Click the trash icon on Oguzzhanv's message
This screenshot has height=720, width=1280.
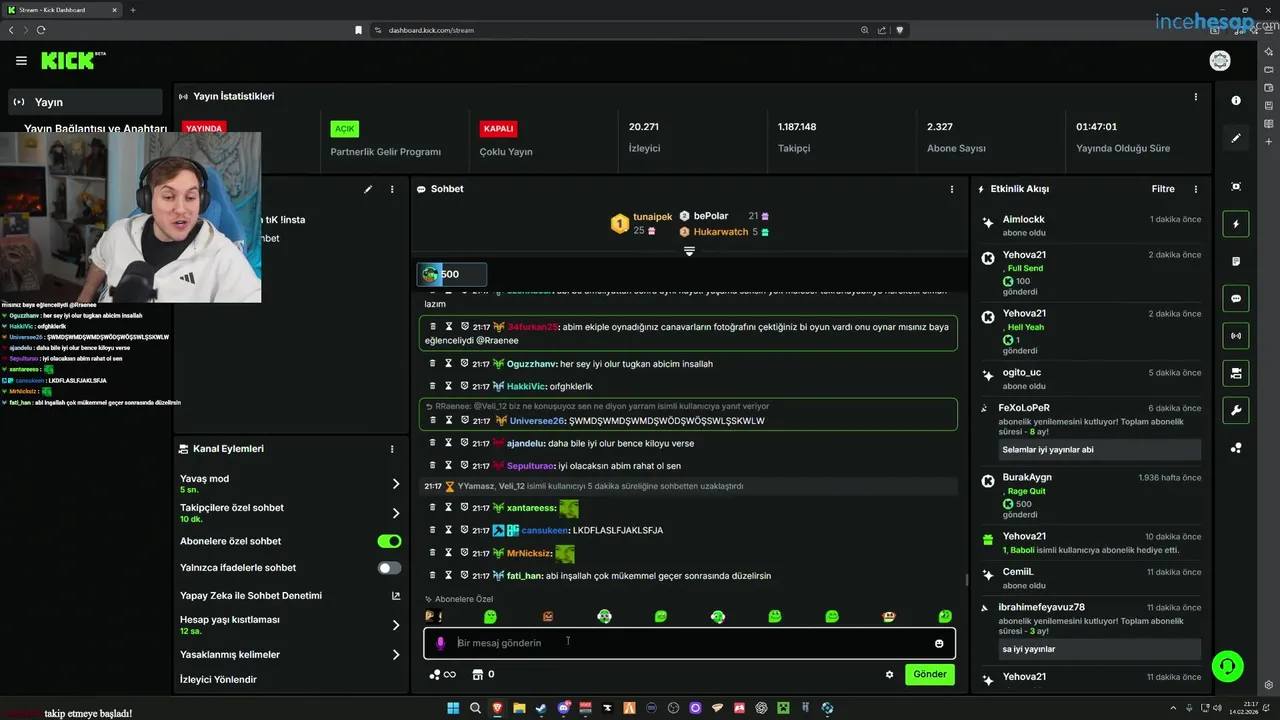[432, 364]
